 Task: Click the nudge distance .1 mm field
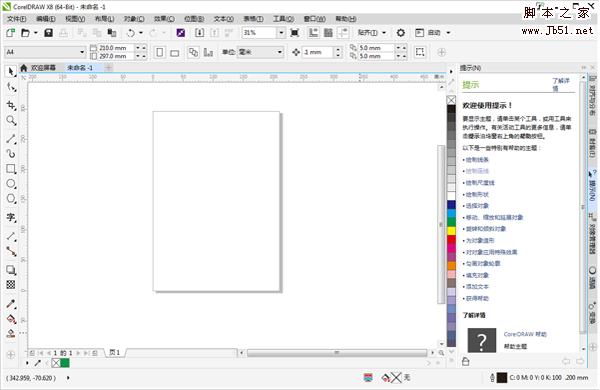318,52
